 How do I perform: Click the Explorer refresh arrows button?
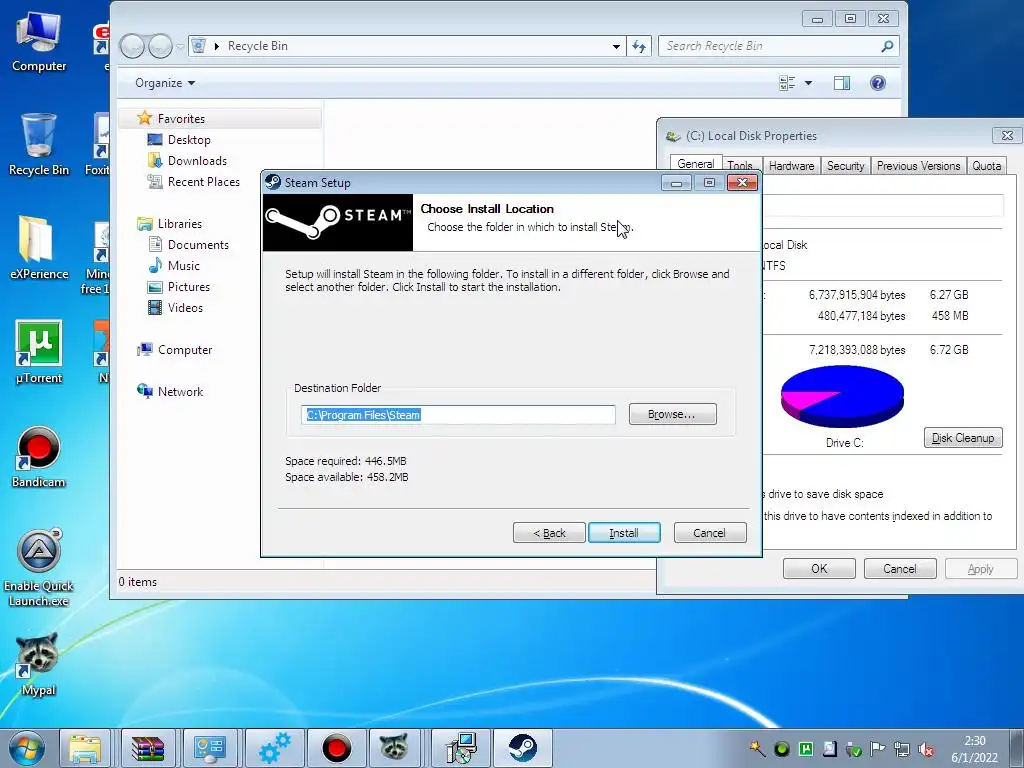point(639,46)
